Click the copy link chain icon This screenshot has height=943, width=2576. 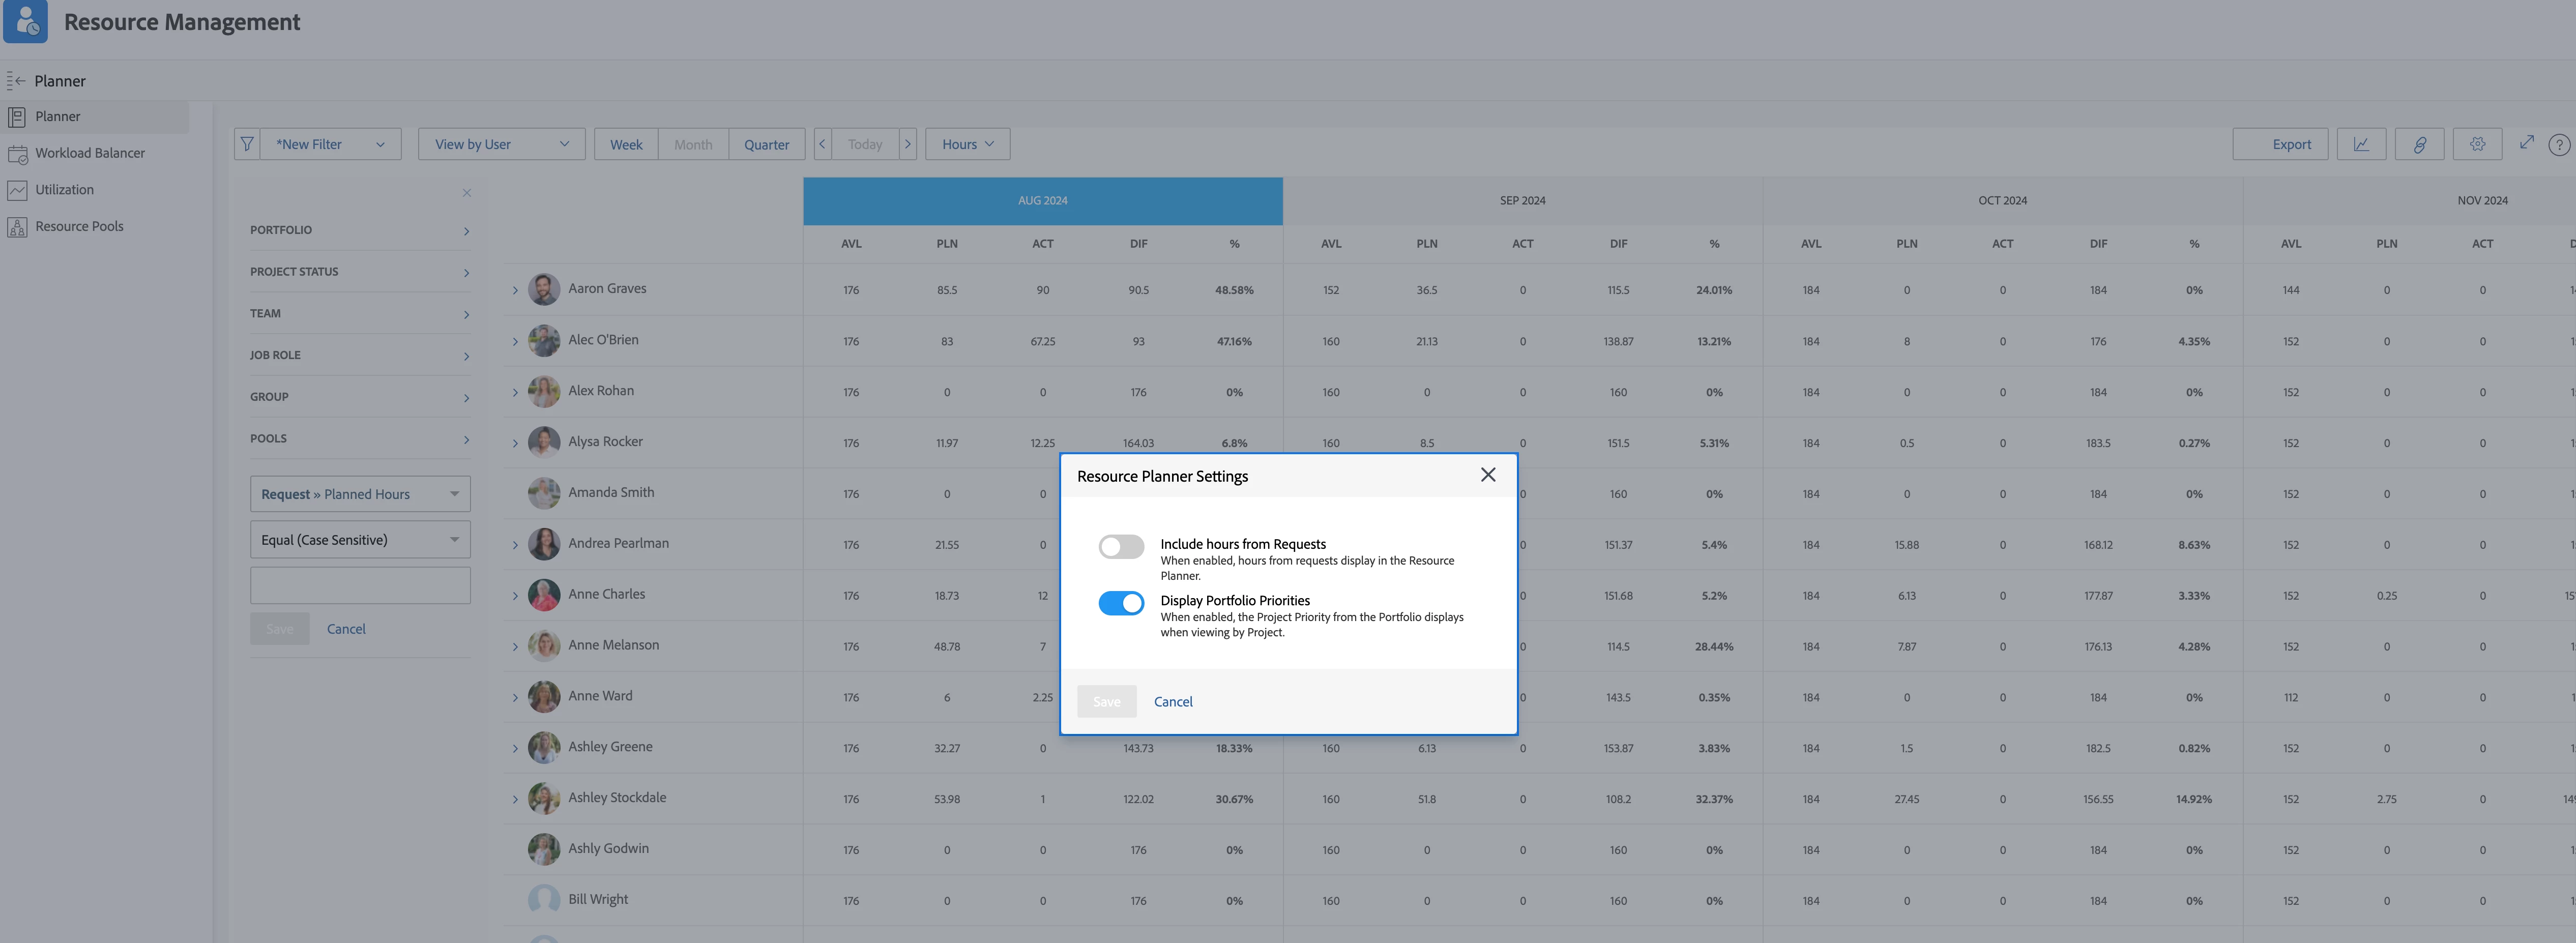pyautogui.click(x=2419, y=144)
